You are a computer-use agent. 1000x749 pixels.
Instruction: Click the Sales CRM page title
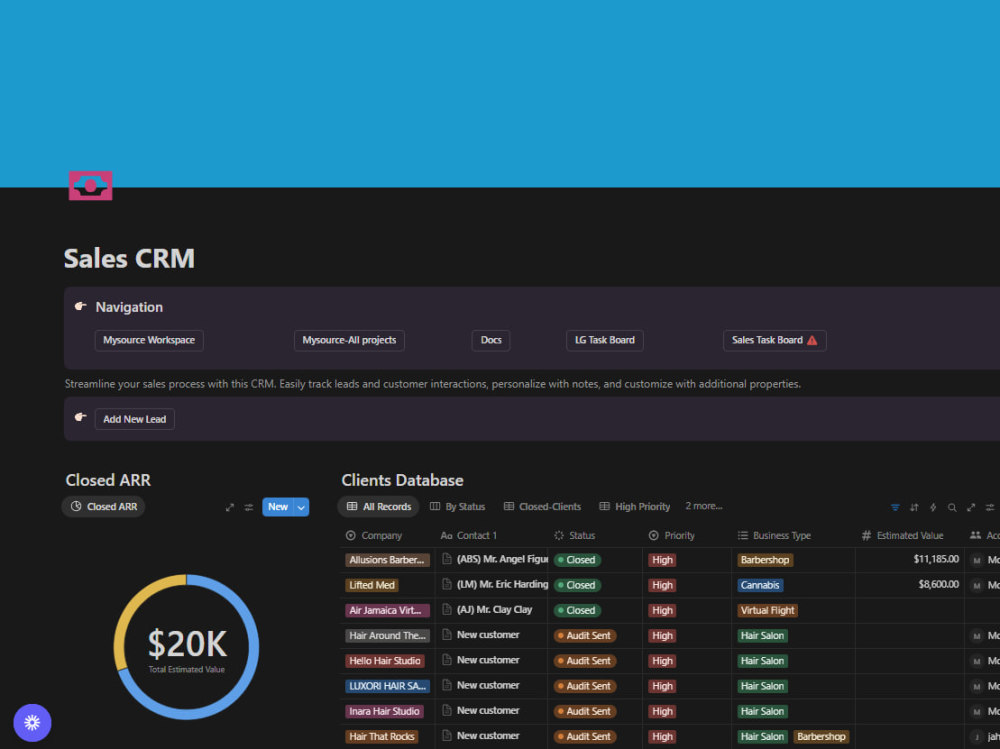click(129, 258)
